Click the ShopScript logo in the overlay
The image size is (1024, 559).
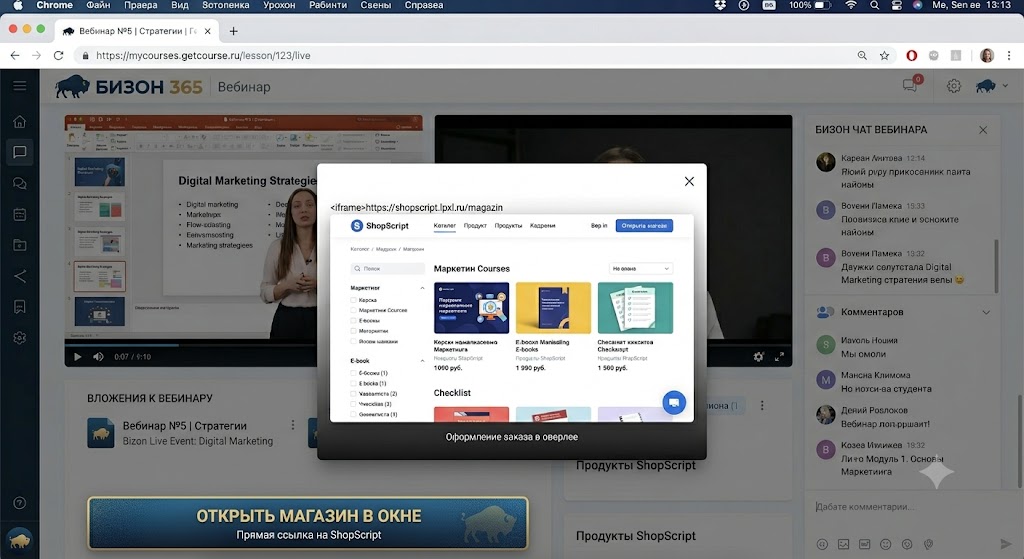(x=379, y=225)
